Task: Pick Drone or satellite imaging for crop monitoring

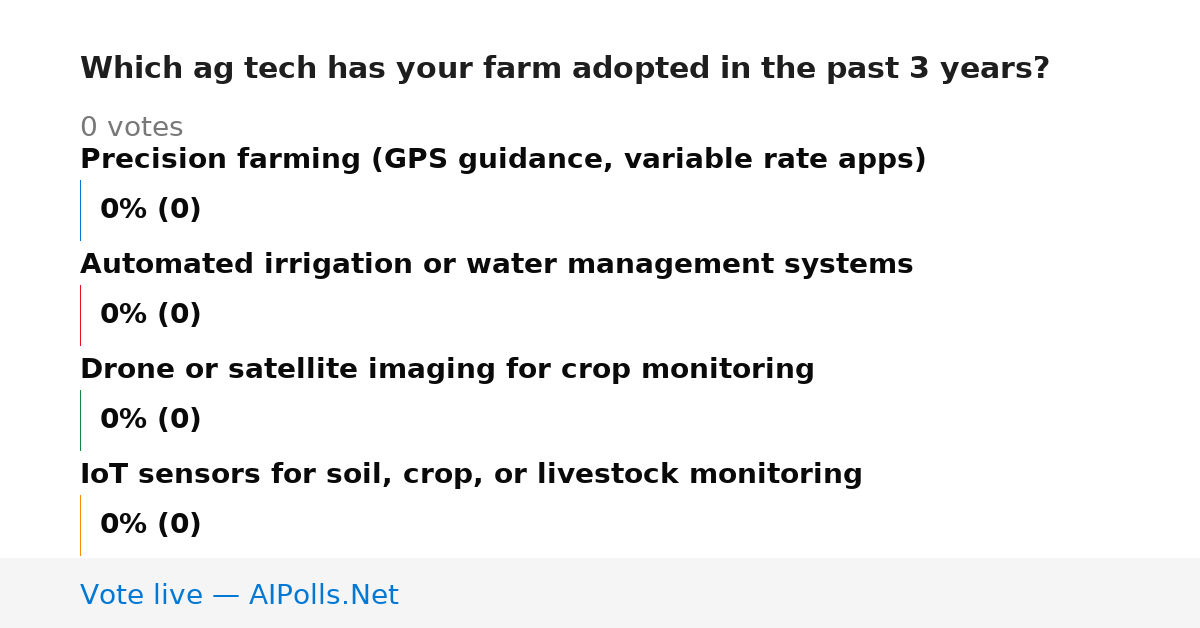Action: coord(447,370)
